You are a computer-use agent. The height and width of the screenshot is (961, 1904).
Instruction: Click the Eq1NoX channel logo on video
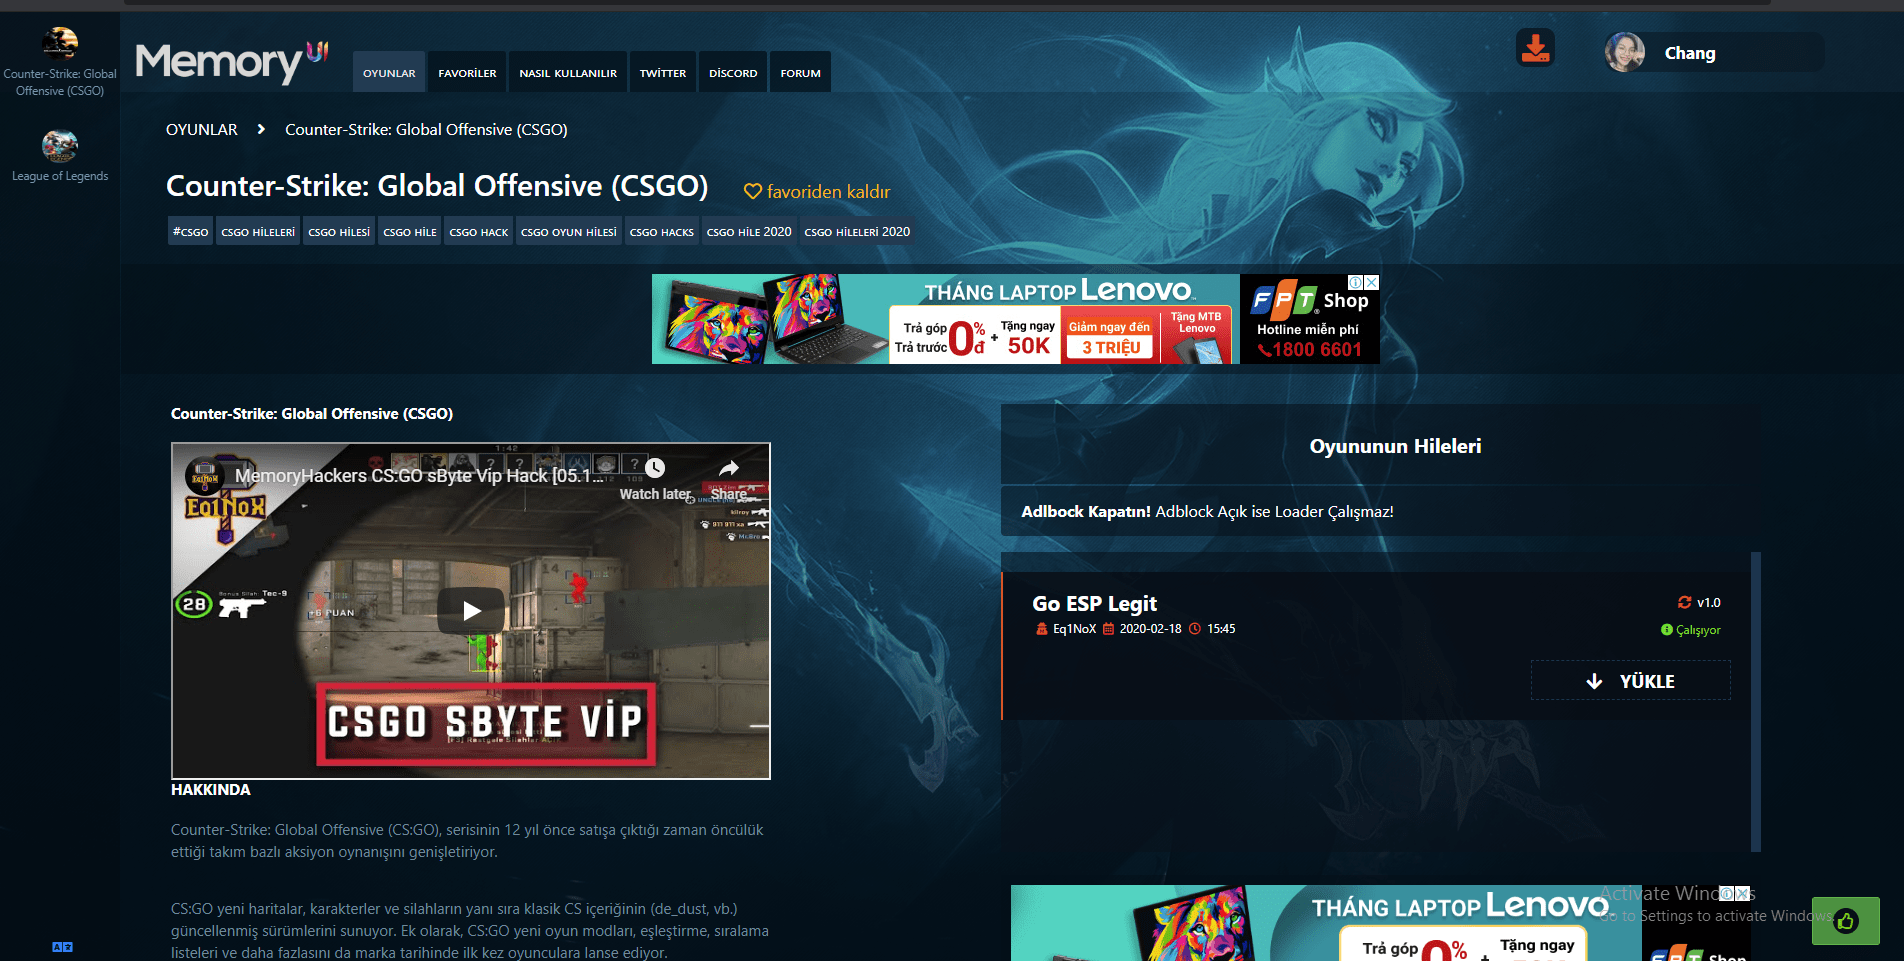tap(204, 475)
